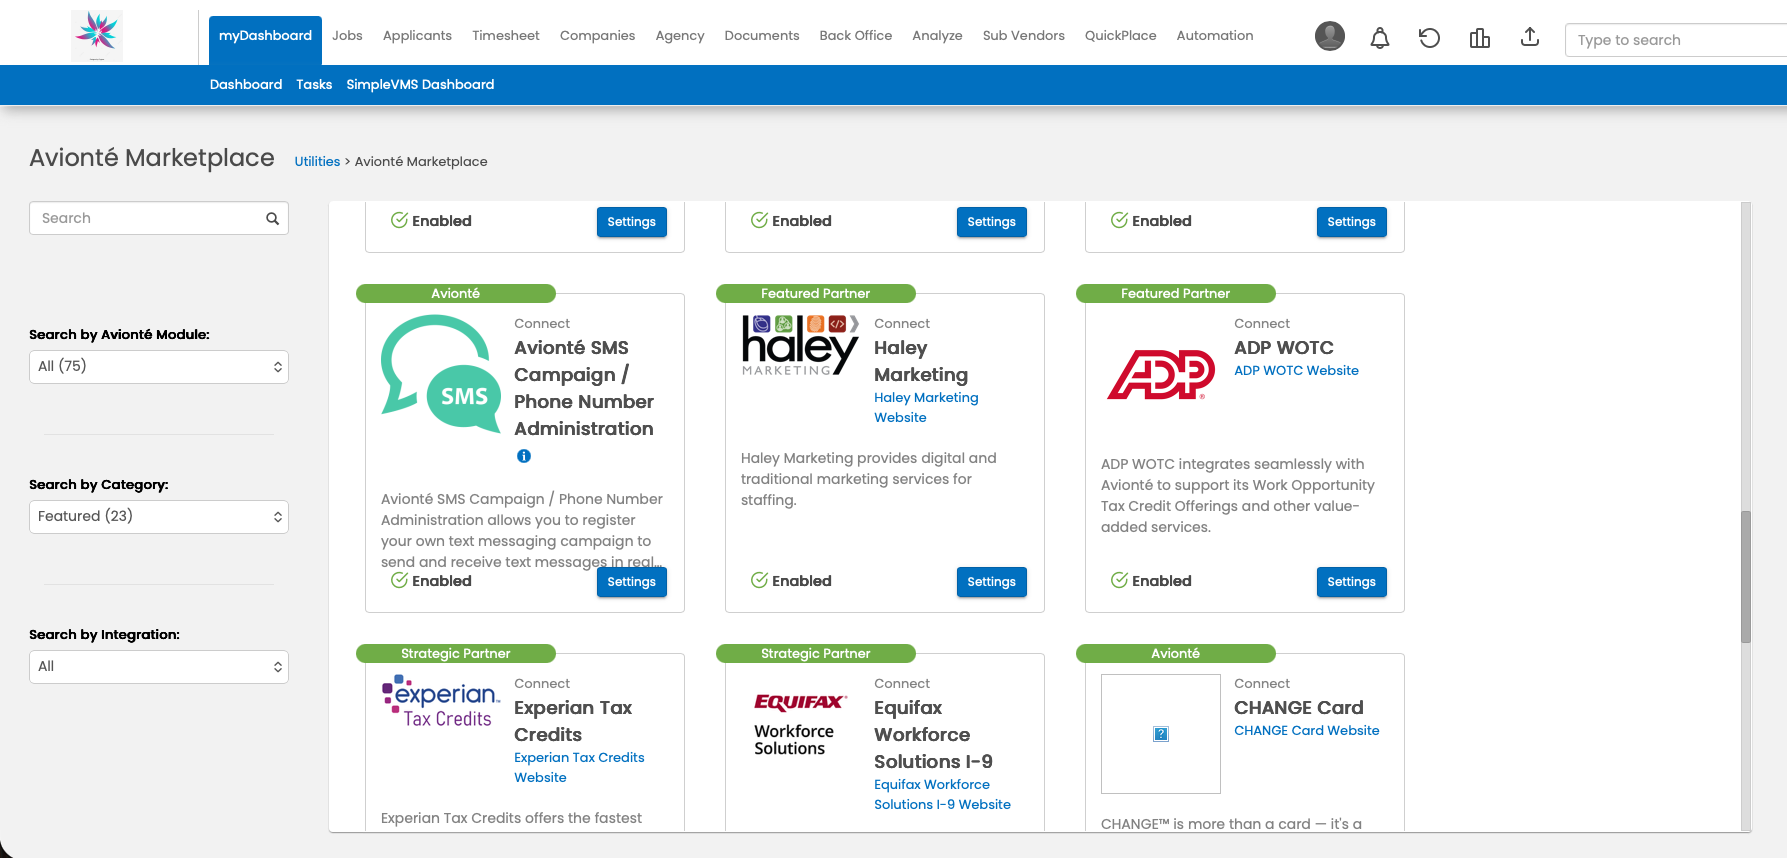Click the ADP logo
The image size is (1787, 858).
tap(1161, 375)
